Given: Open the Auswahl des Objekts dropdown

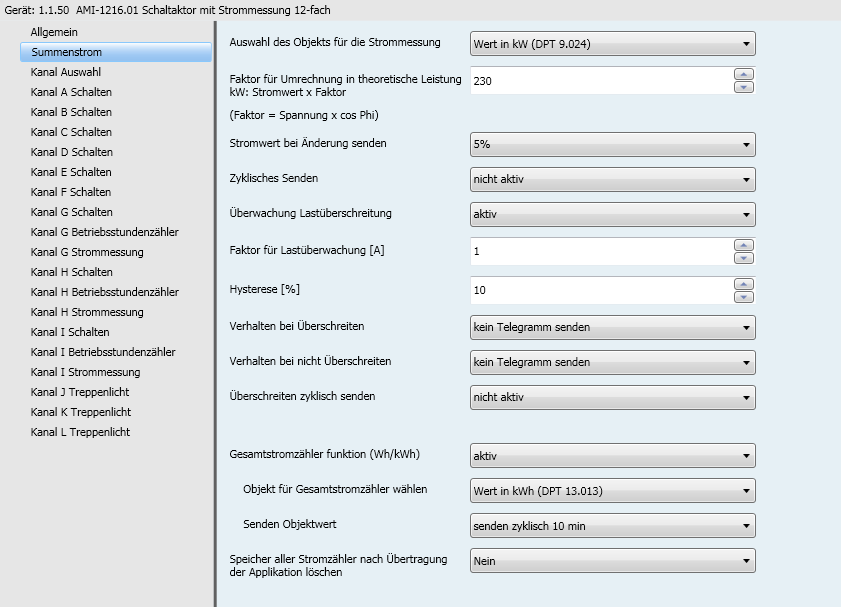Looking at the screenshot, I should click(x=612, y=44).
